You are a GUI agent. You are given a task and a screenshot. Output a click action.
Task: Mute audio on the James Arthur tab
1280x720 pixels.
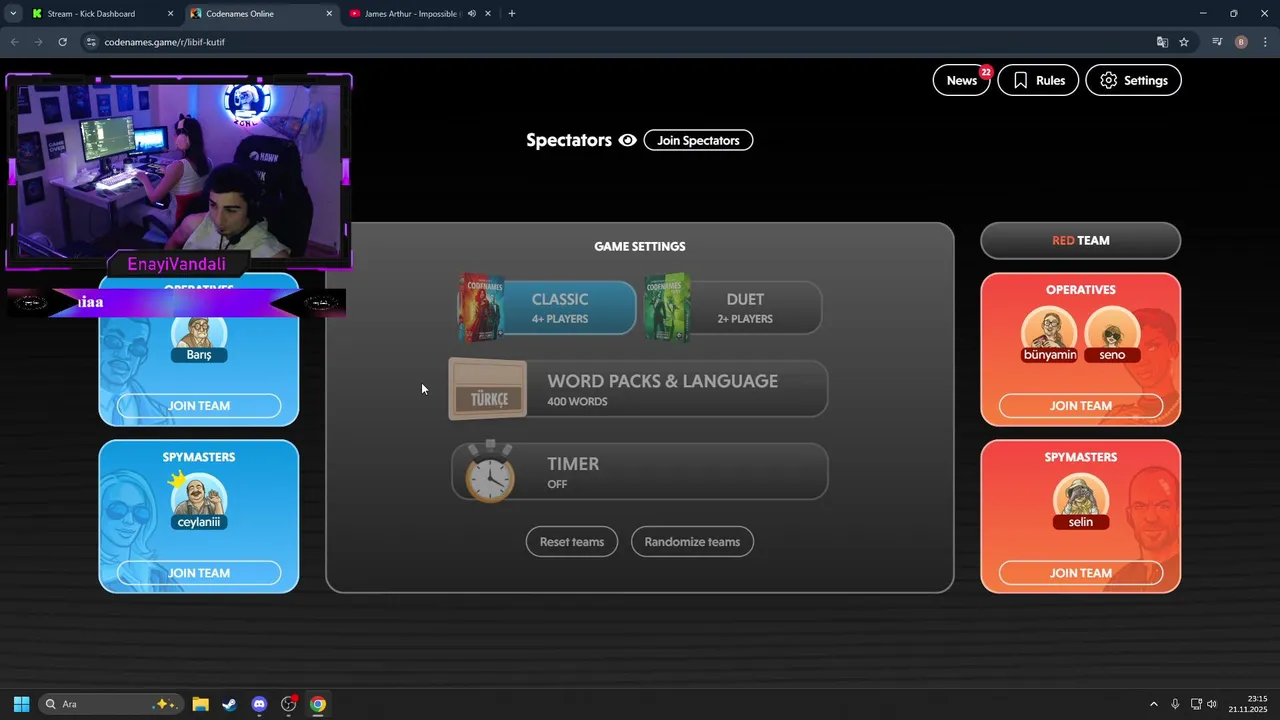coord(471,14)
